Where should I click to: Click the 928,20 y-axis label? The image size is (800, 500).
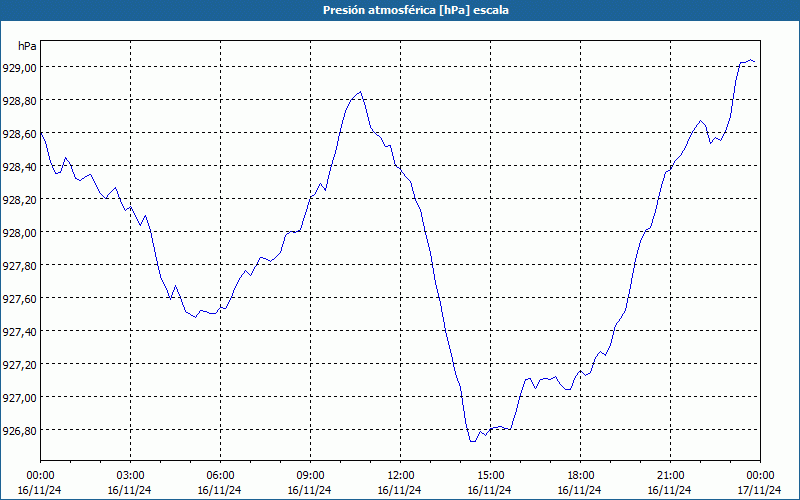point(20,199)
